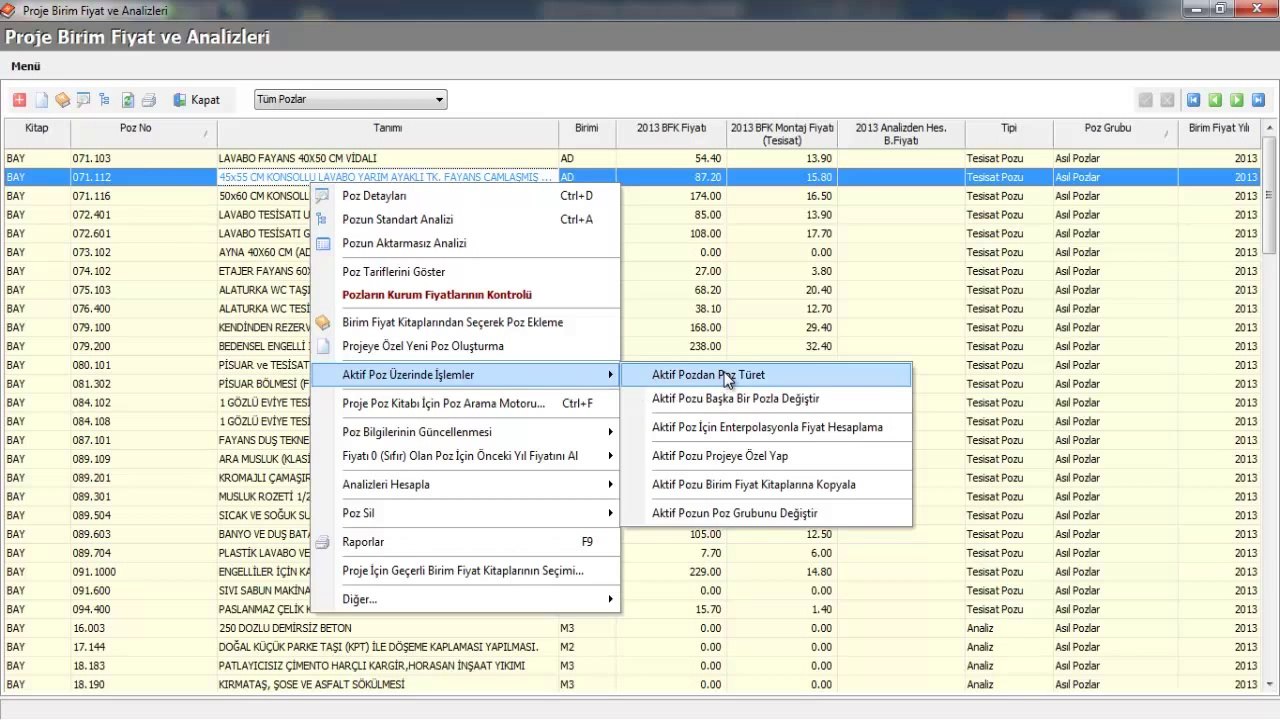Click the green refresh toolbar icon
This screenshot has width=1280, height=720.
click(x=127, y=100)
